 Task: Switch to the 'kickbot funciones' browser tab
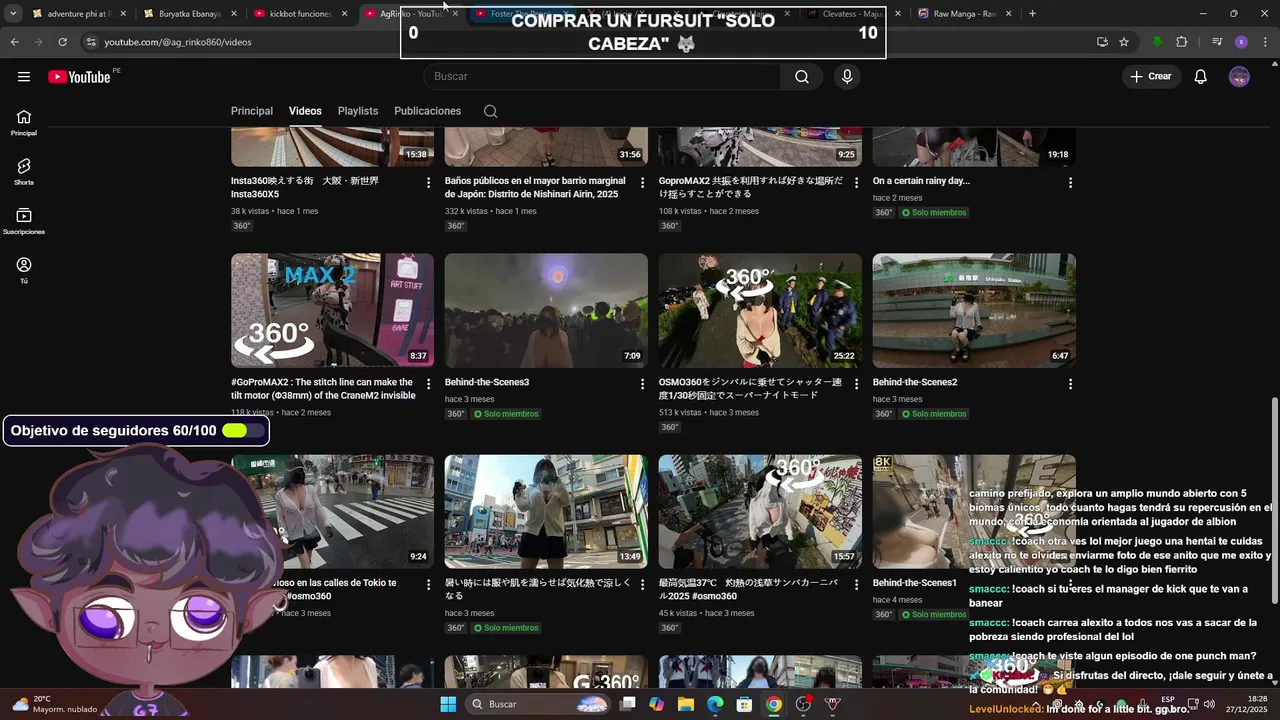[x=300, y=14]
